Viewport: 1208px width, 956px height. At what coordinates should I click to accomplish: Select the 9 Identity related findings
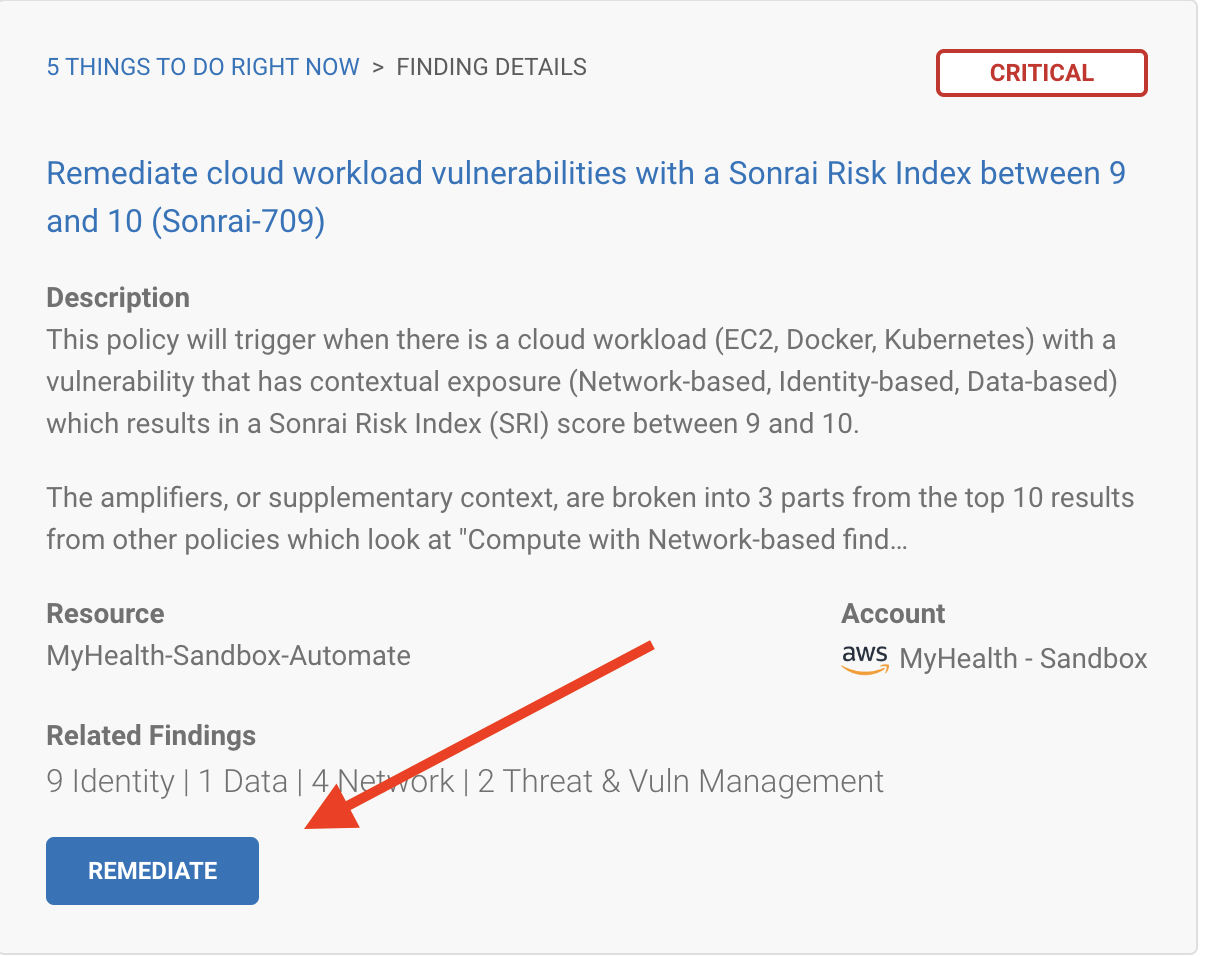pos(110,781)
